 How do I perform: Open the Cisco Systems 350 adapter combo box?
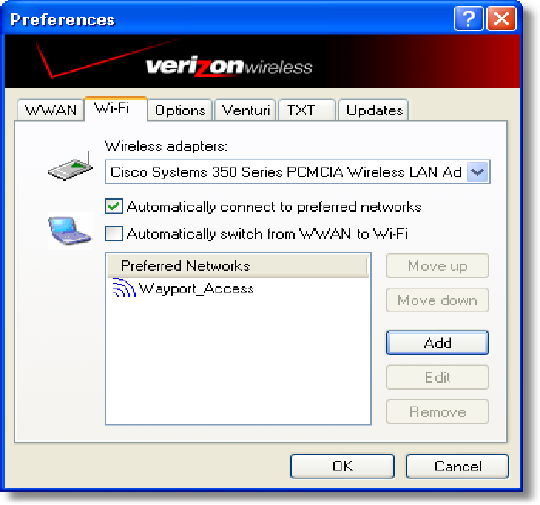point(298,172)
